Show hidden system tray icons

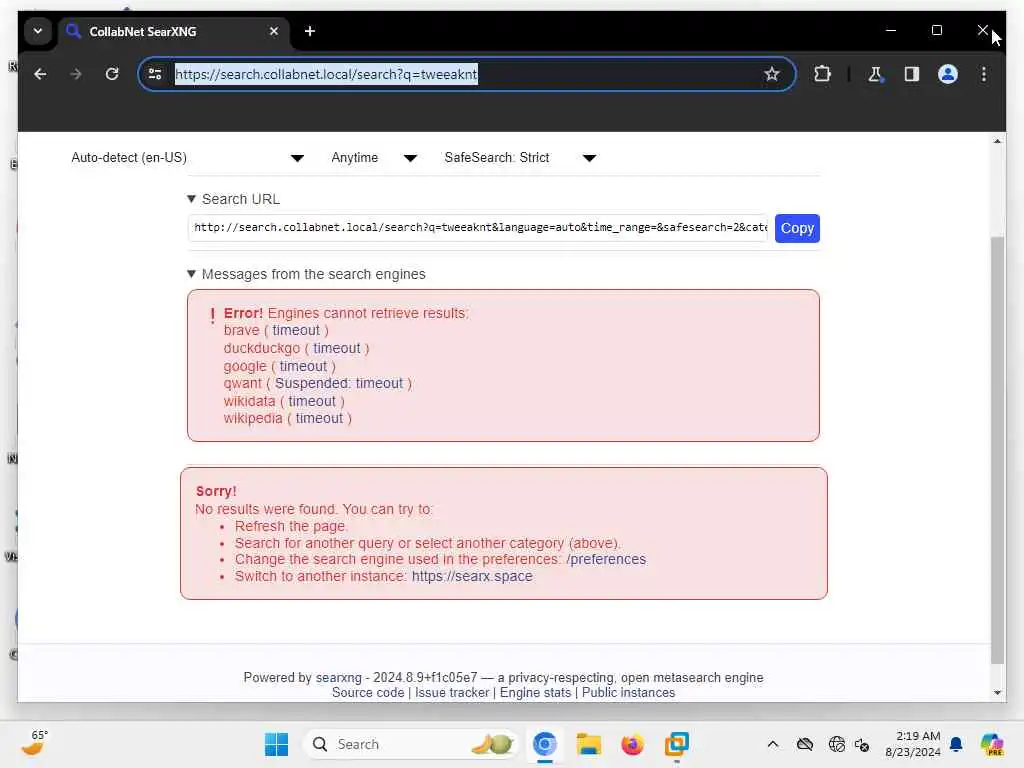[773, 744]
